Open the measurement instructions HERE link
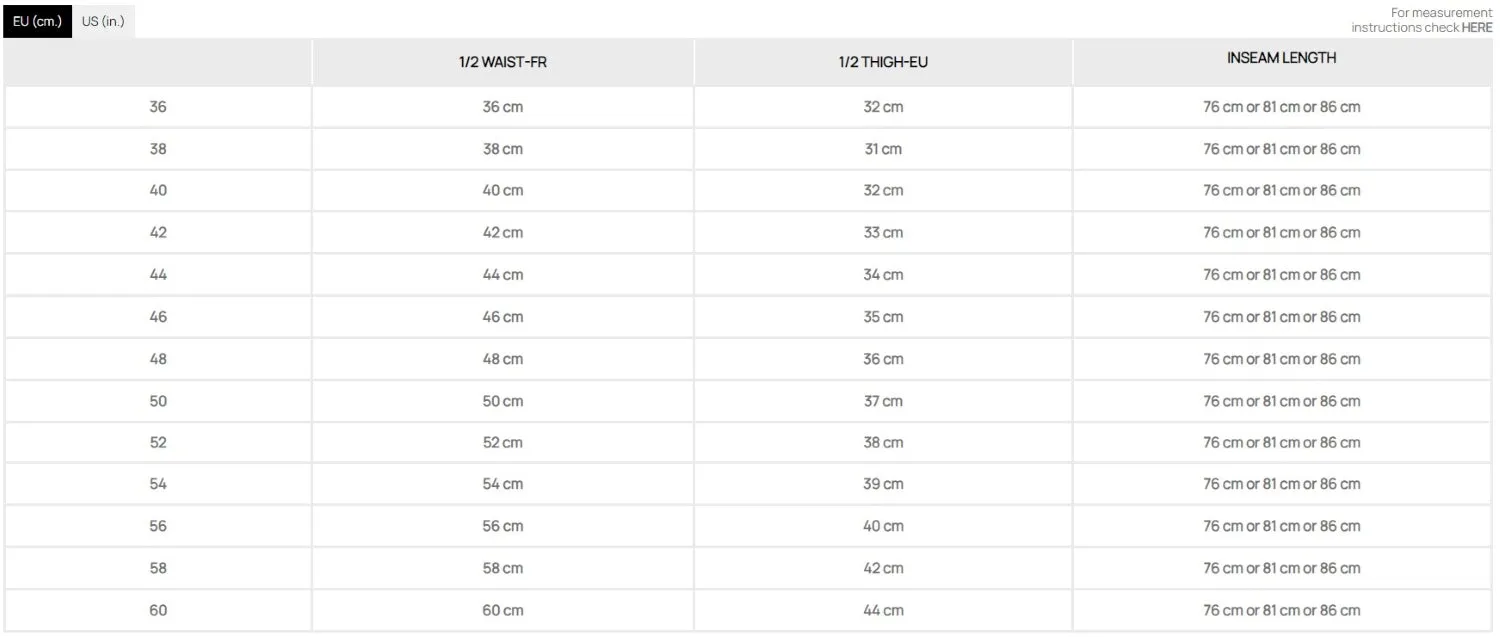1500x637 pixels. (x=1476, y=28)
